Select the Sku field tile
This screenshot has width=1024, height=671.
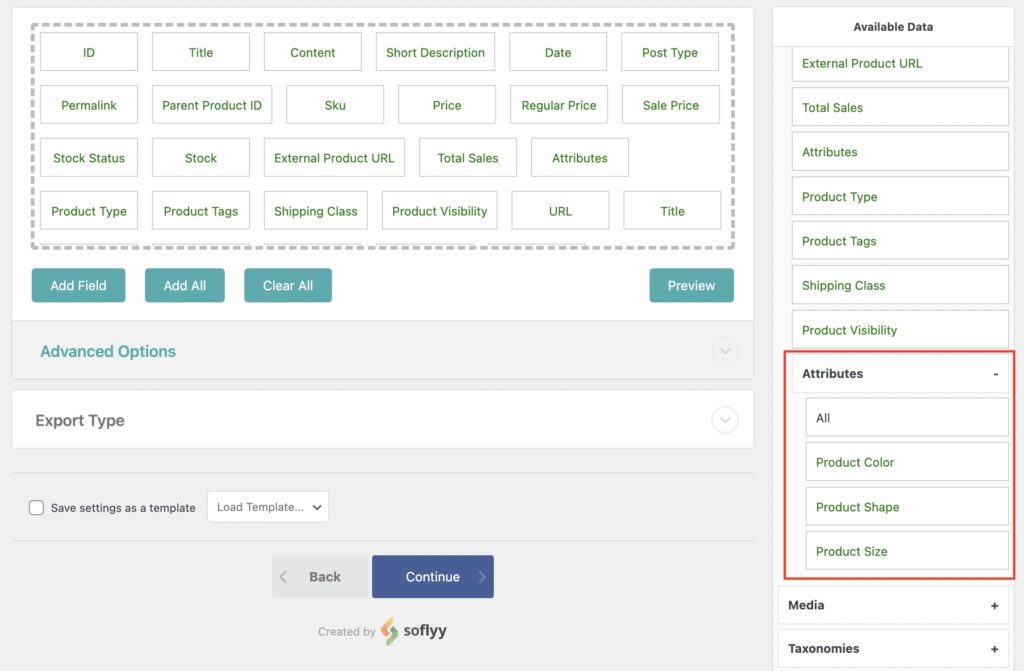(x=335, y=104)
